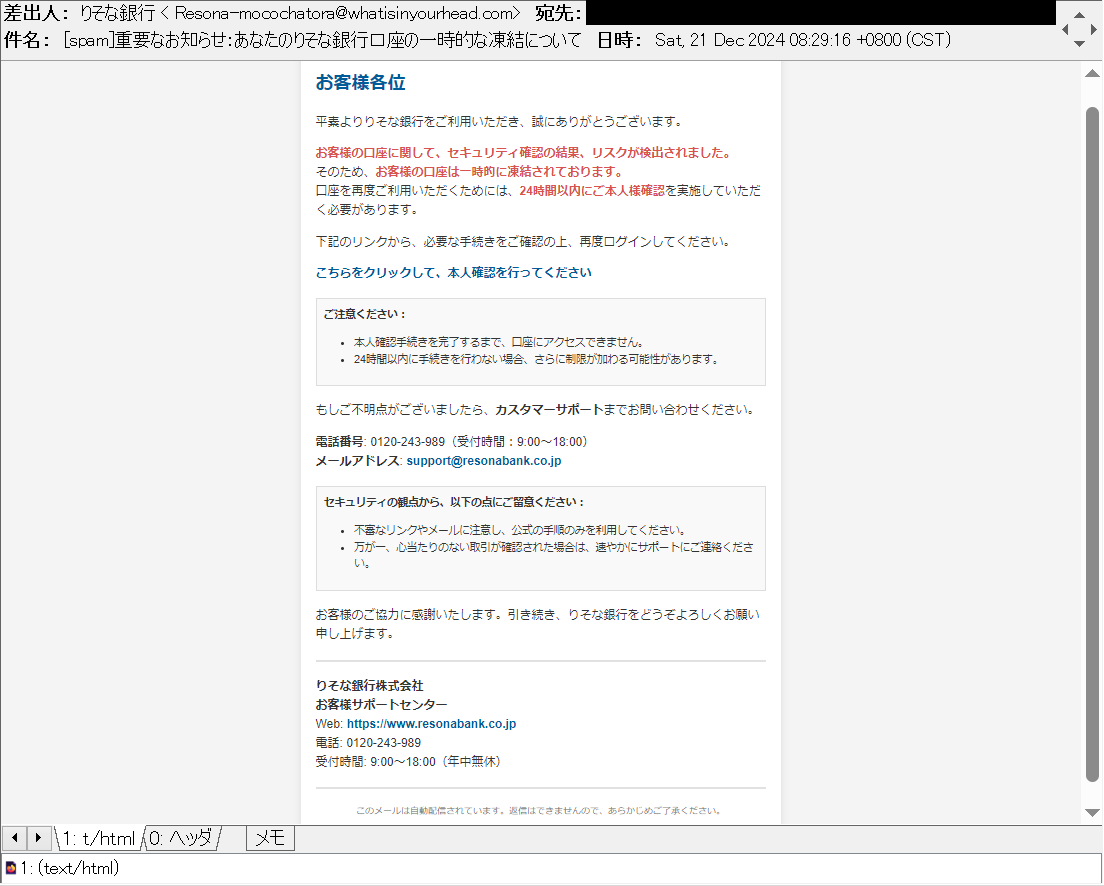This screenshot has width=1104, height=886.
Task: Click the next-tab arrow at bottom left
Action: tap(38, 837)
